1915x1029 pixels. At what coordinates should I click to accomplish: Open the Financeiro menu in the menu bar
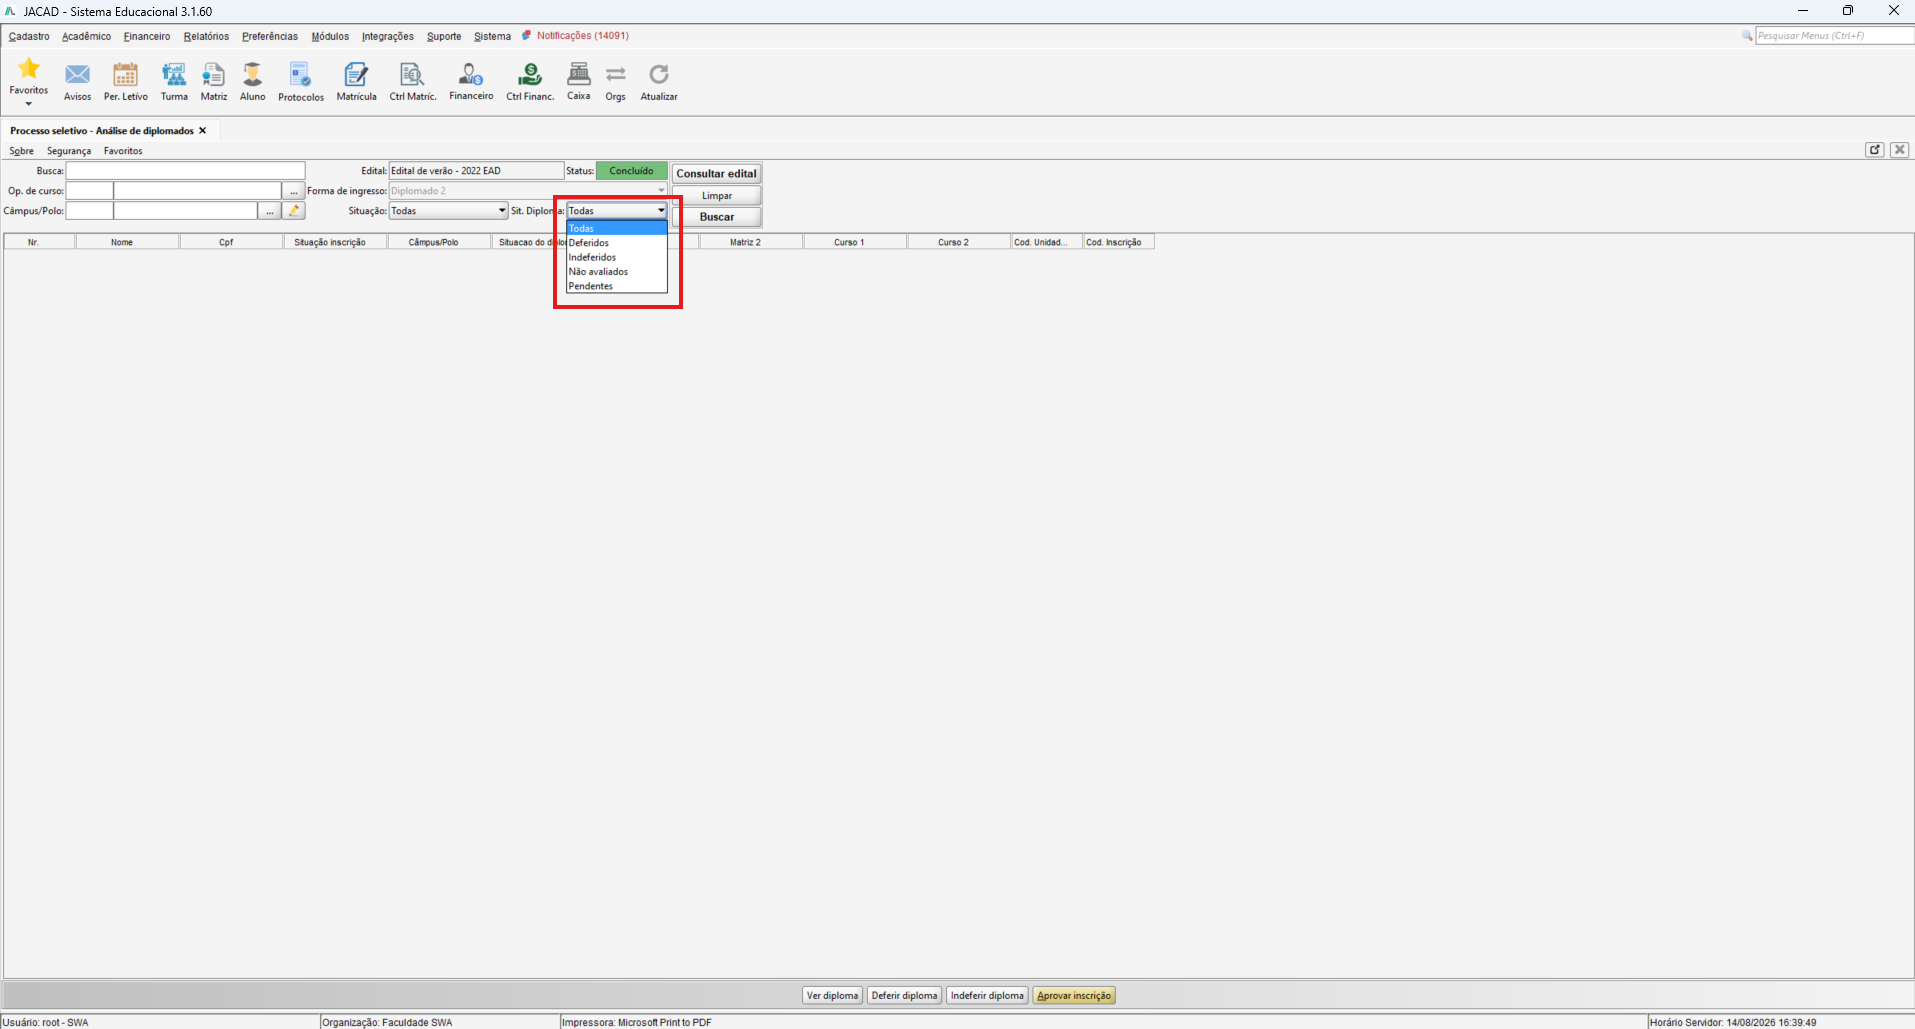click(x=147, y=36)
